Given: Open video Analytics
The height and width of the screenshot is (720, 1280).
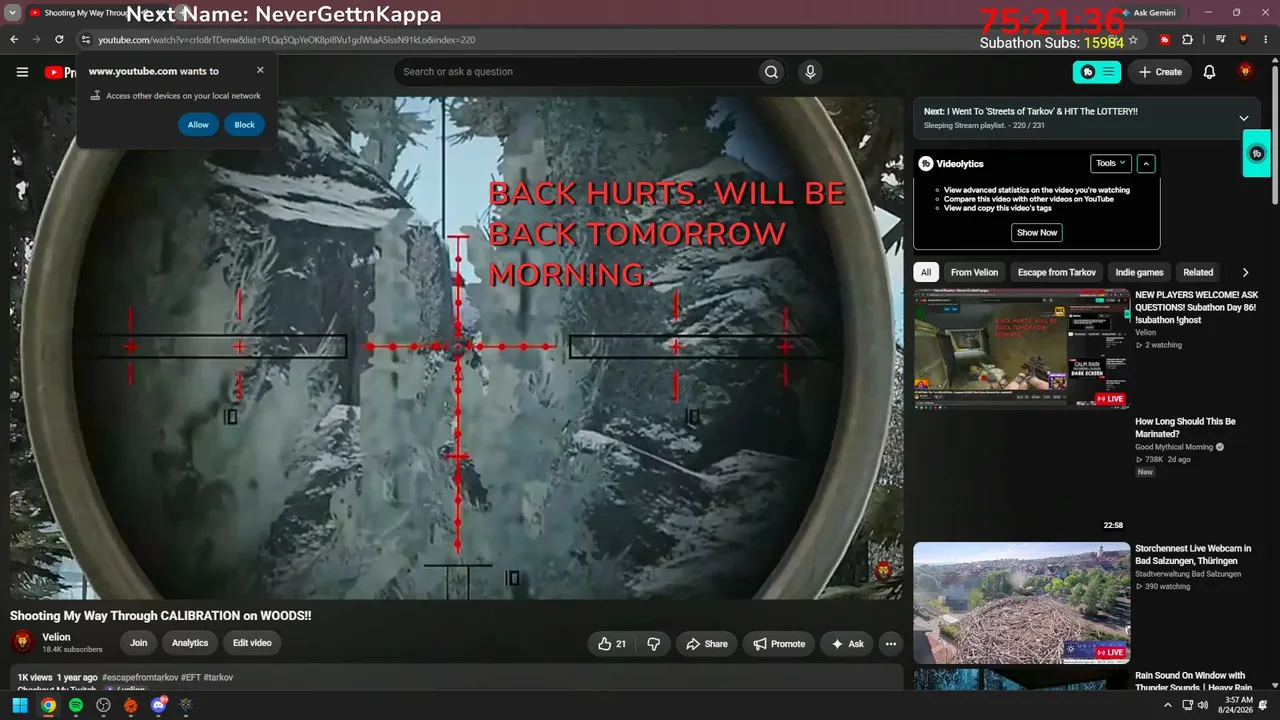Looking at the screenshot, I should (190, 643).
